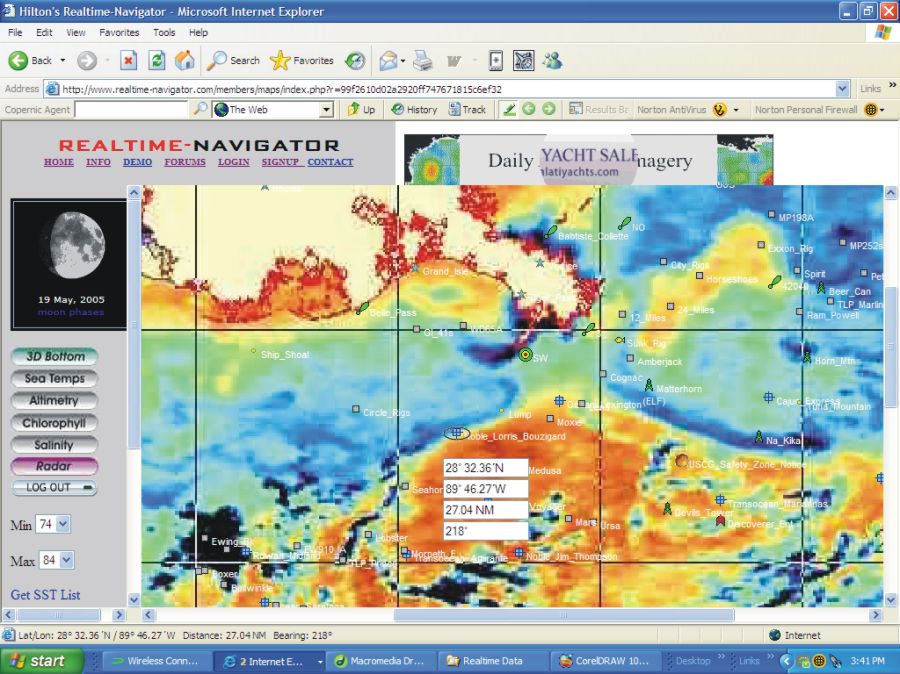The height and width of the screenshot is (674, 900).
Task: Expand Norton Personal Firewall dropdown arrow
Action: click(x=882, y=109)
